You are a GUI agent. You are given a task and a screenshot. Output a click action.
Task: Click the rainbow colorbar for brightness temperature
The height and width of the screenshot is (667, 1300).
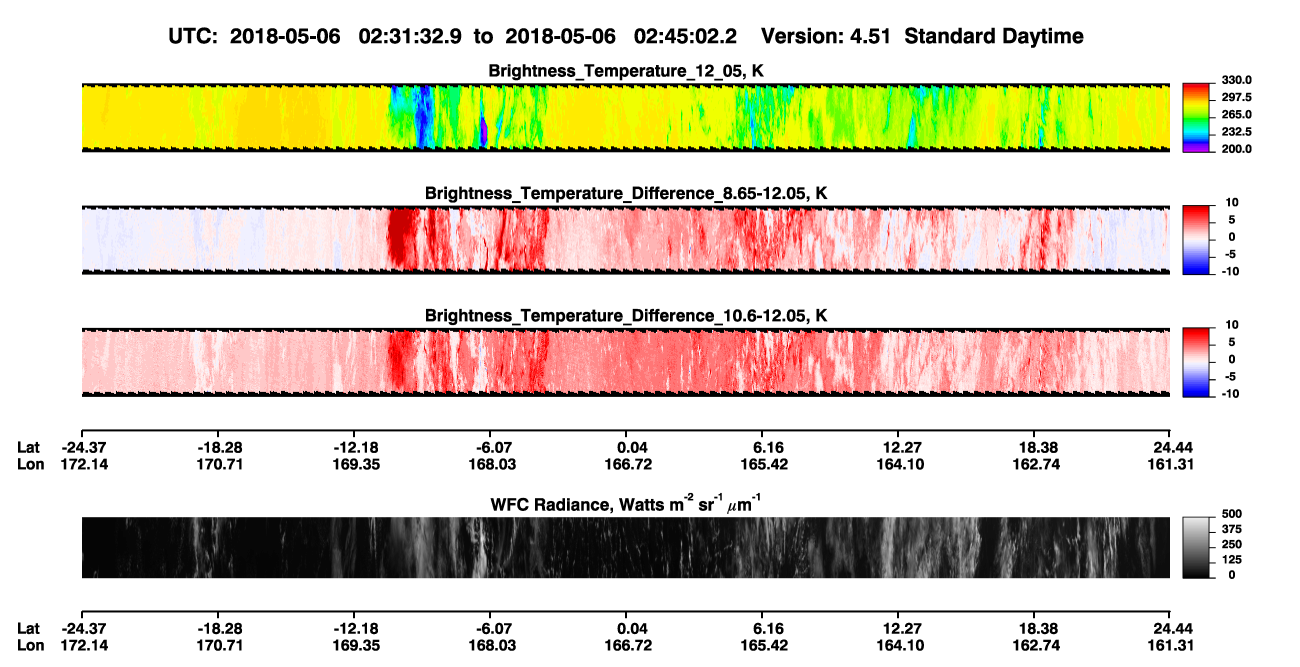1197,116
